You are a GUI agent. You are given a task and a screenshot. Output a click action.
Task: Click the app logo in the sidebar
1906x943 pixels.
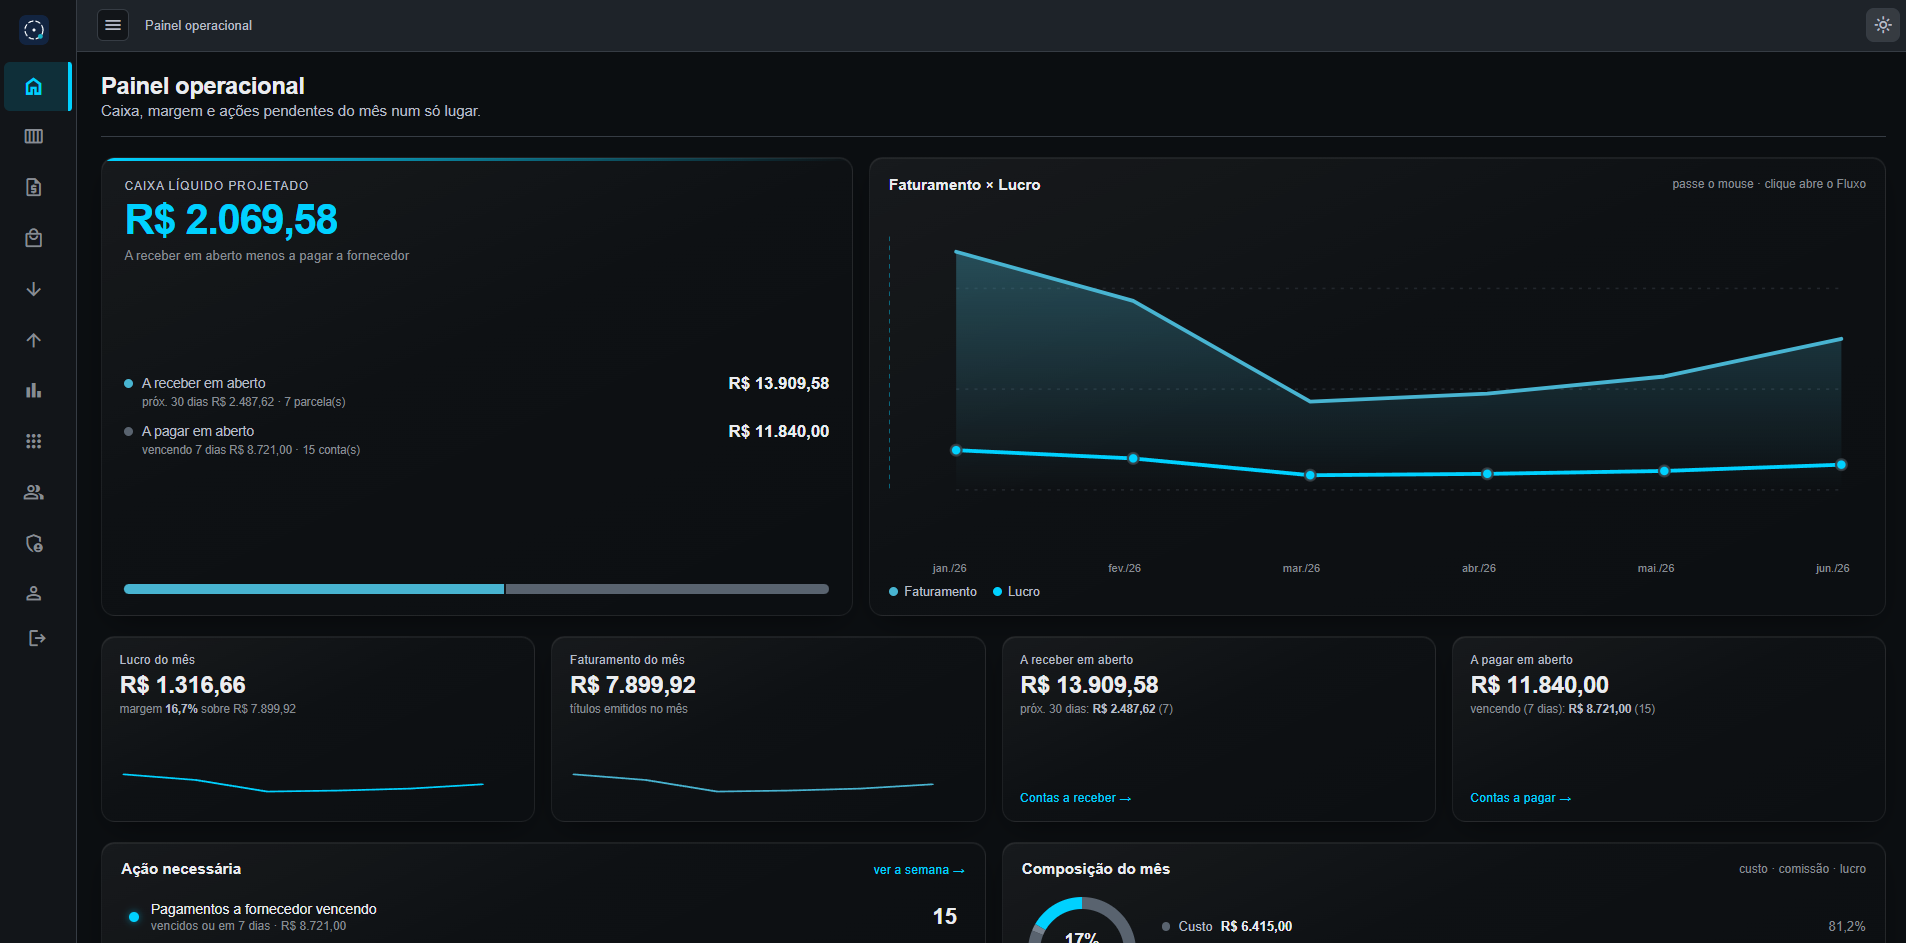coord(34,30)
